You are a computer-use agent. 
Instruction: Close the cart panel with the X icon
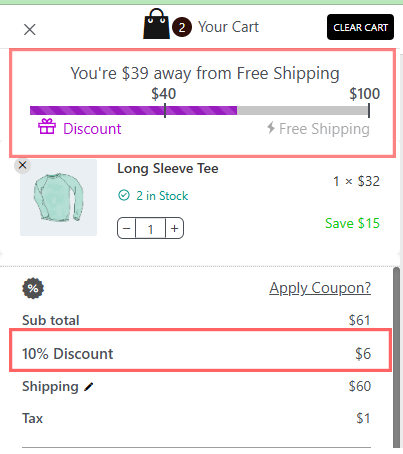point(30,30)
